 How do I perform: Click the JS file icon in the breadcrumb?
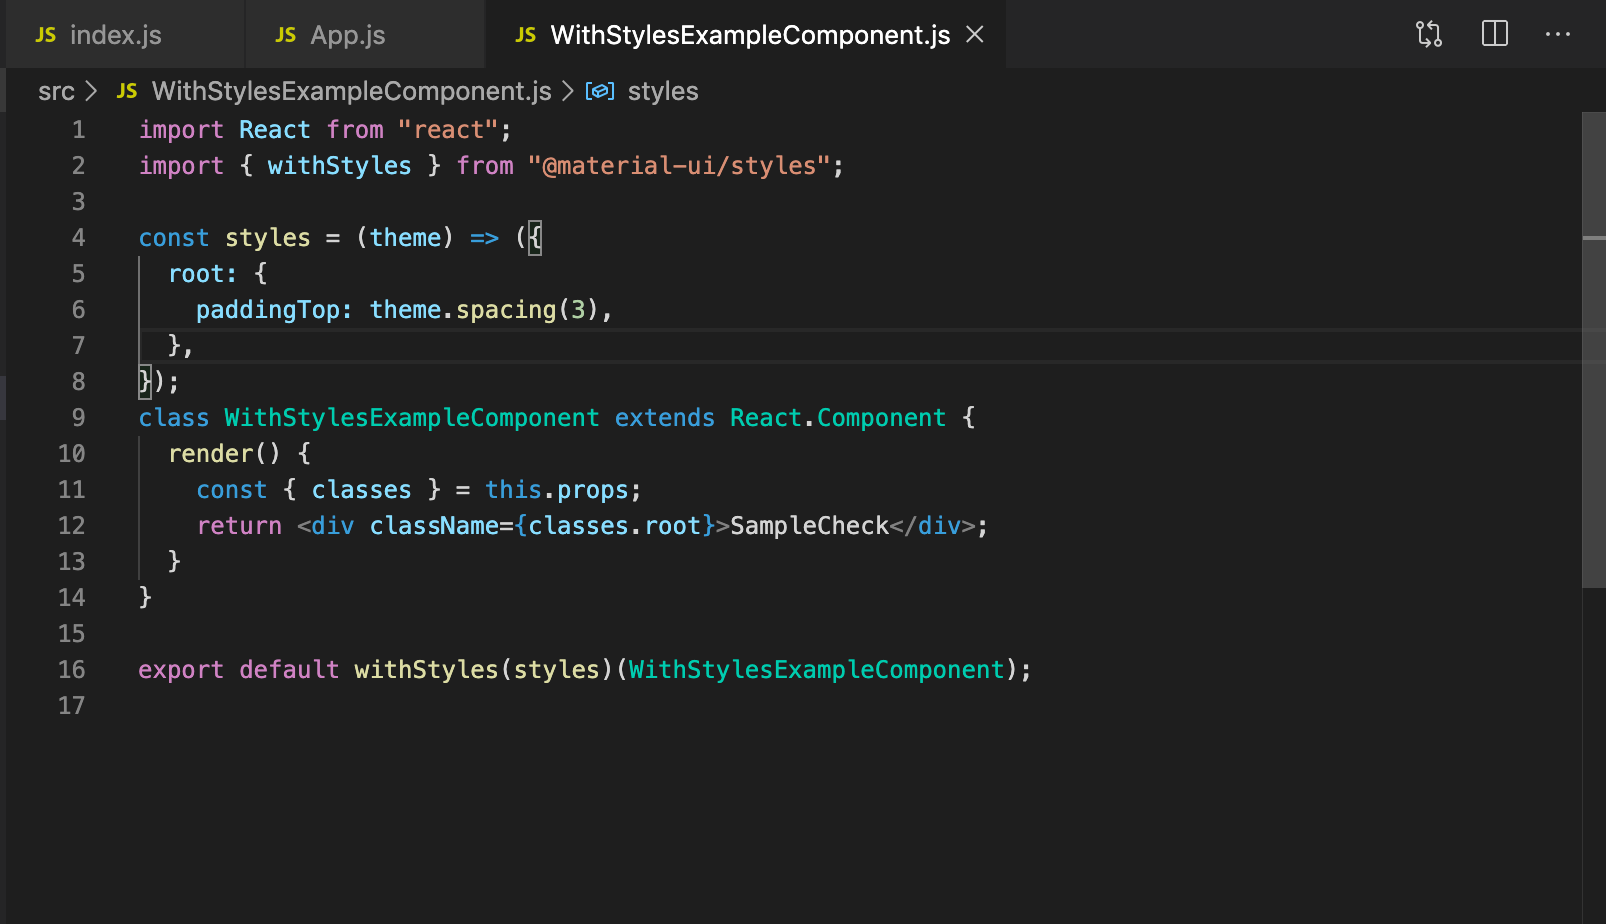coord(126,91)
